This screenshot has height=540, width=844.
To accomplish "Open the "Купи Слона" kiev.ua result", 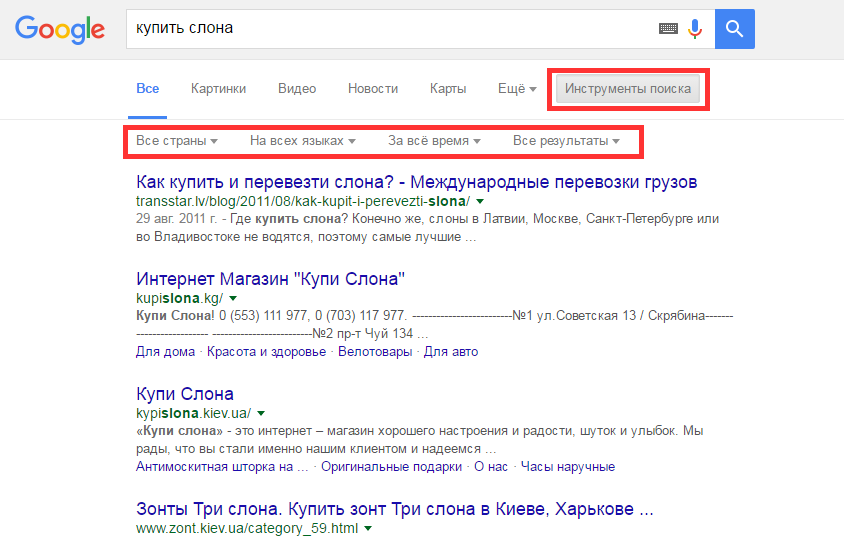I will [185, 394].
